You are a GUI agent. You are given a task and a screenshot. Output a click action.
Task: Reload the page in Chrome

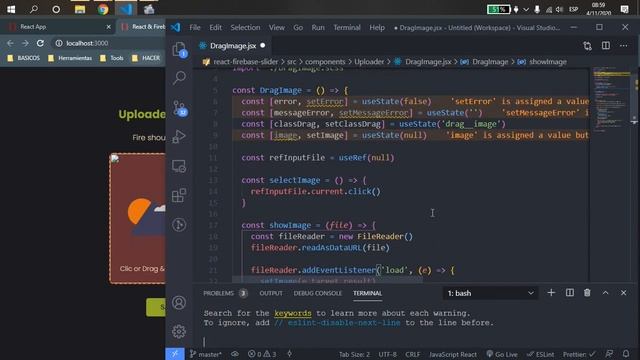tap(40, 43)
